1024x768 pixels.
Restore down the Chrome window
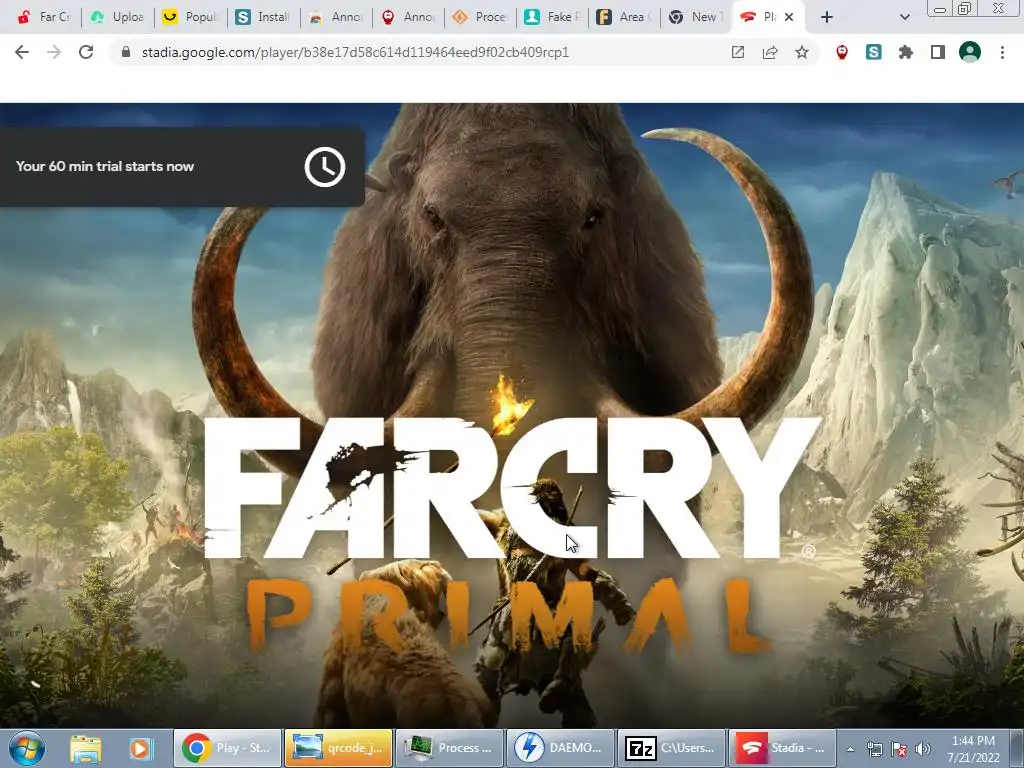[x=964, y=8]
